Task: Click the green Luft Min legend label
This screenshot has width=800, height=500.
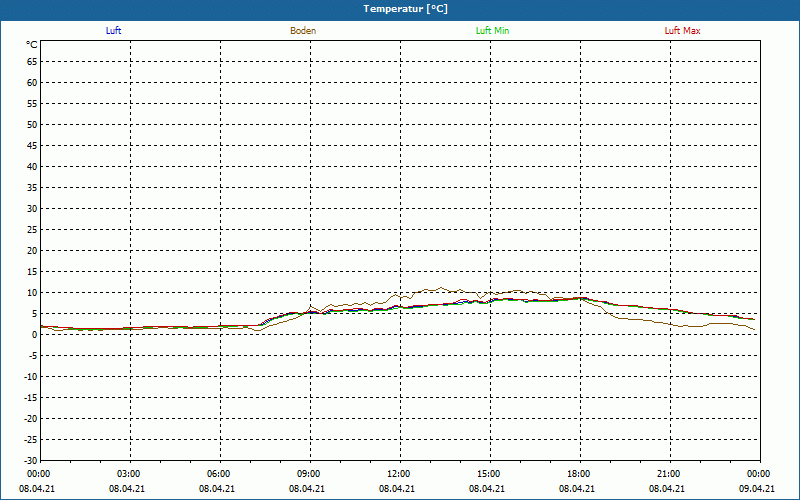Action: (492, 31)
